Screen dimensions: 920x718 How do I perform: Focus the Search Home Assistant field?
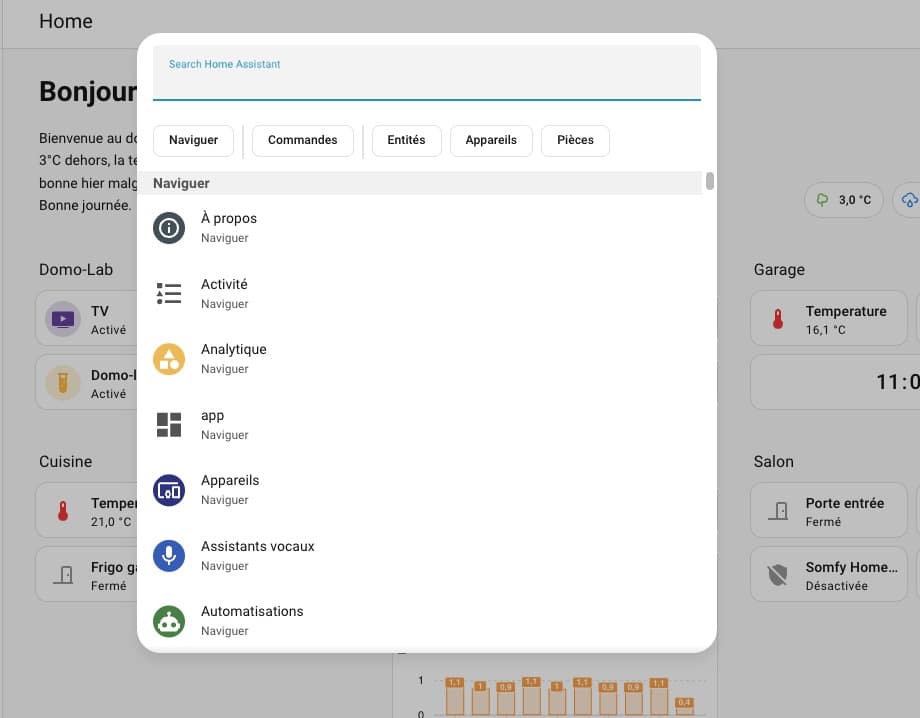pyautogui.click(x=426, y=80)
